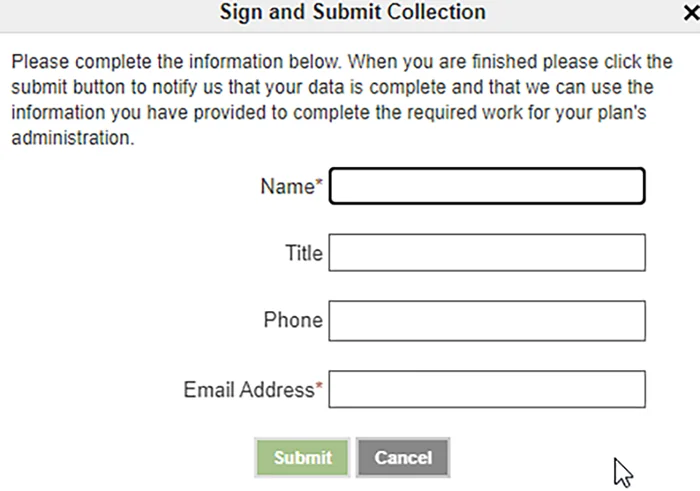700x491 pixels.
Task: Select the Phone input field
Action: pyautogui.click(x=487, y=321)
